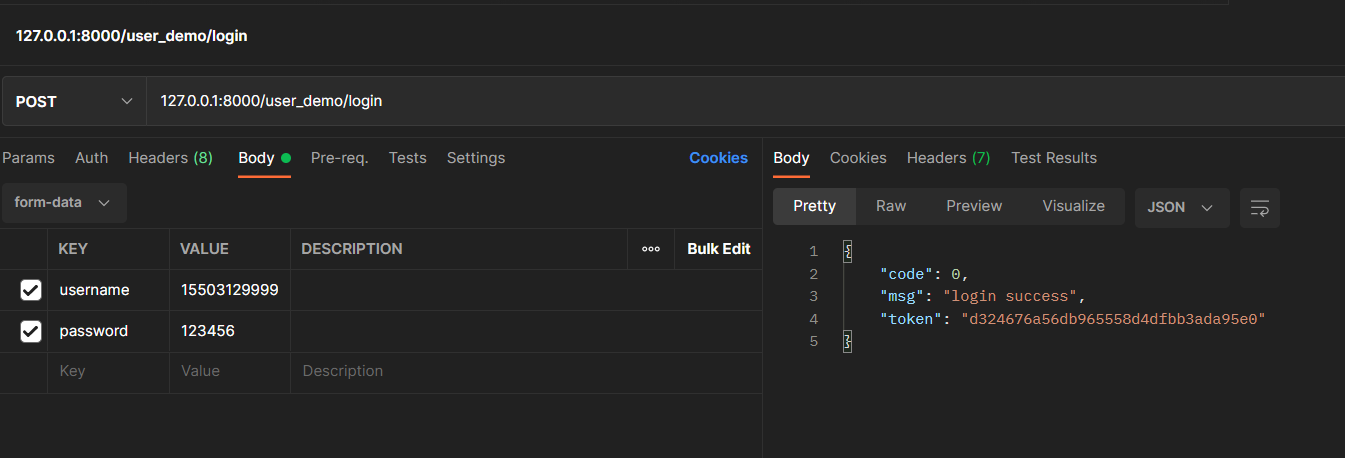The image size is (1345, 458).
Task: Open the Params tab
Action: pos(28,158)
